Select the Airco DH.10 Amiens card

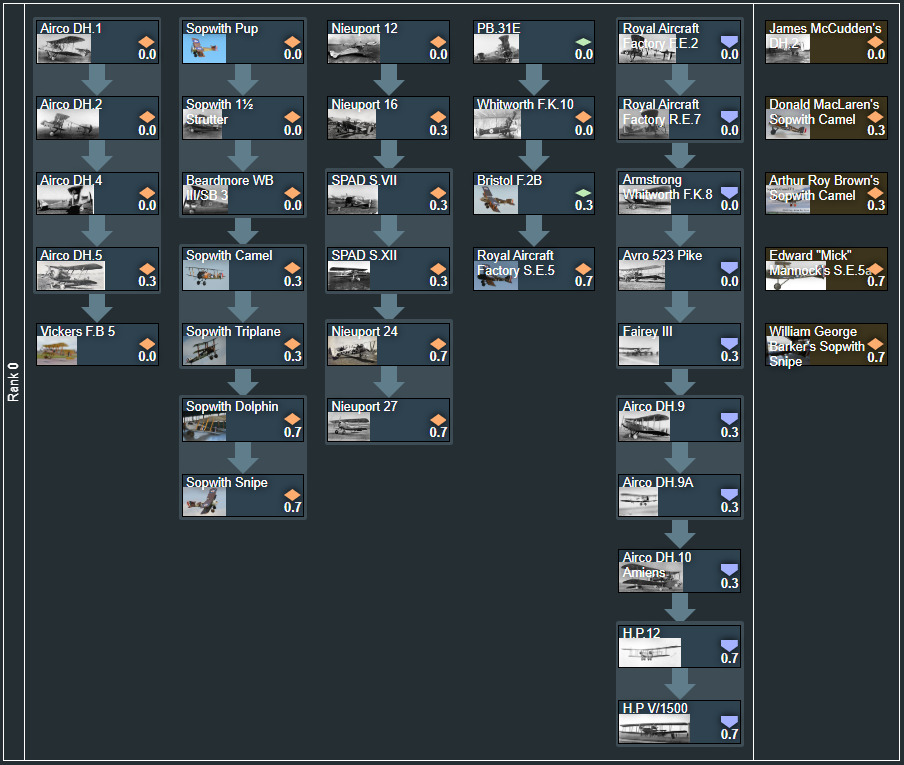pyautogui.click(x=680, y=571)
